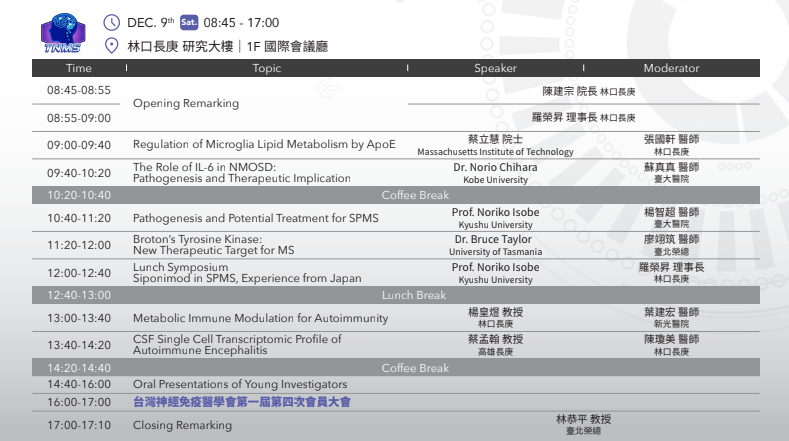Click Pathogenesis and Potential Treatment for SPMS
Screen dimensions: 789x441
tap(256, 218)
